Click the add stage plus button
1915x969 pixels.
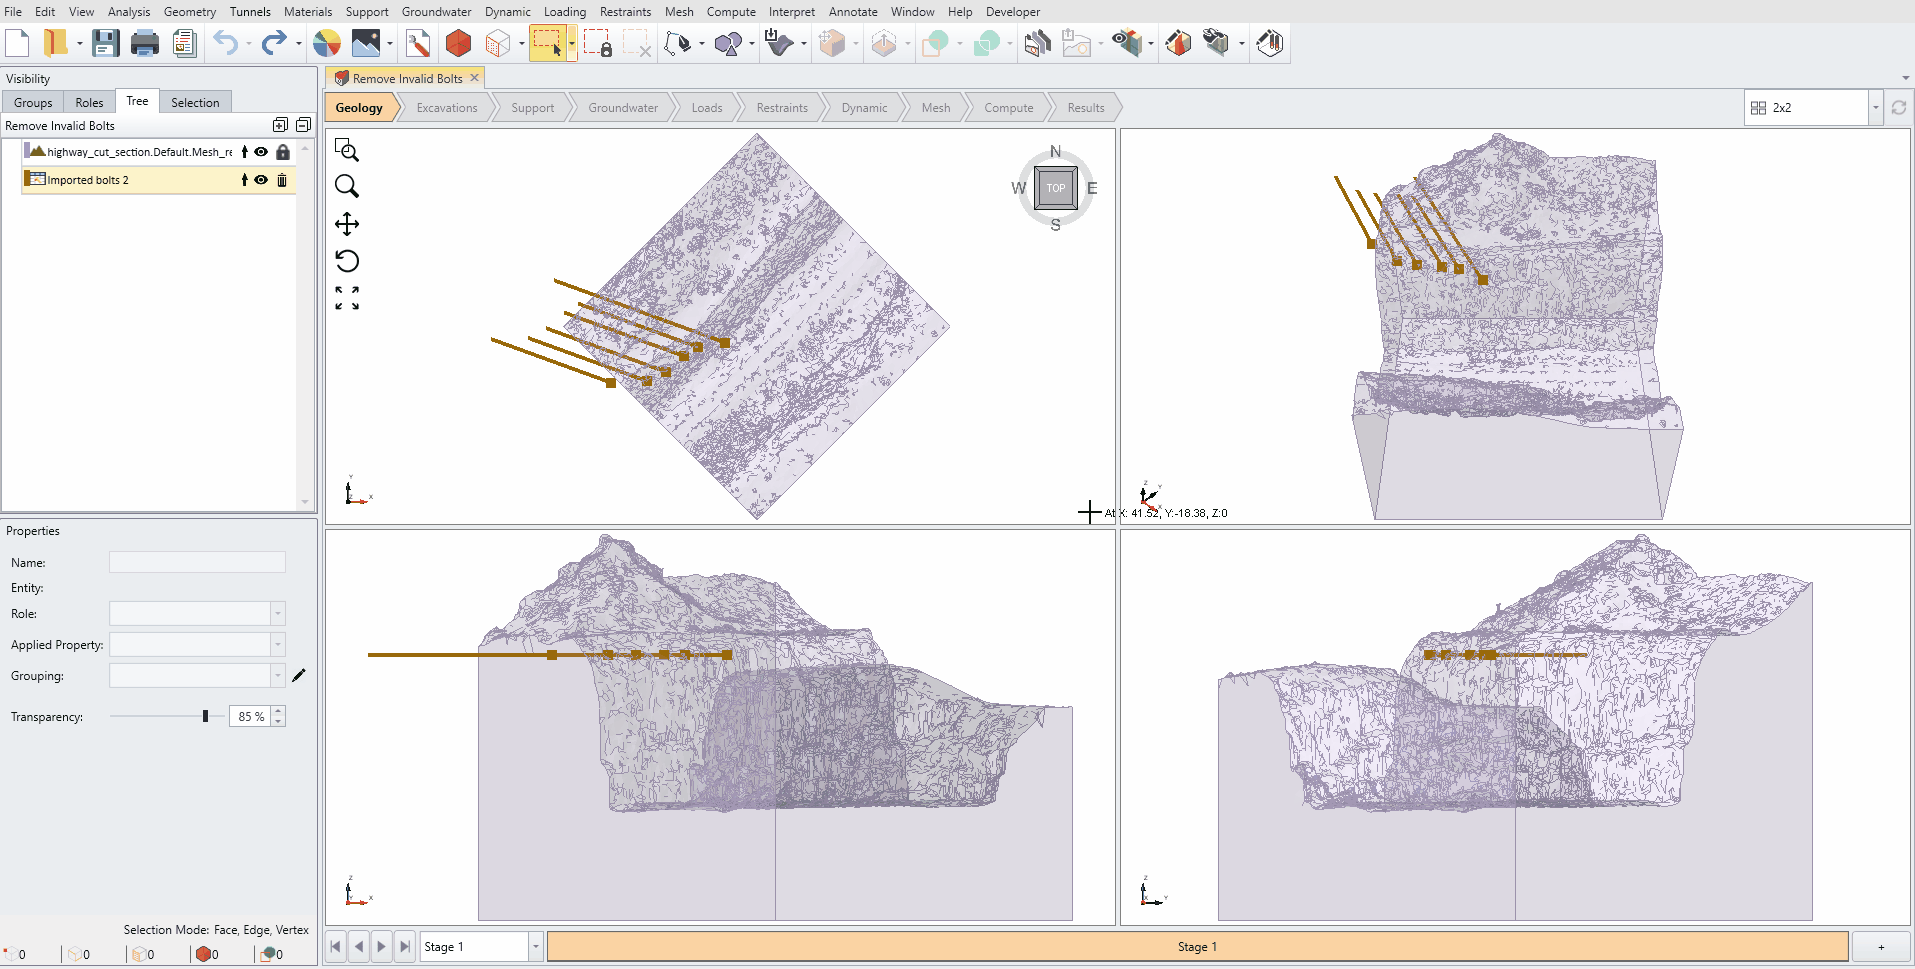(x=1880, y=947)
